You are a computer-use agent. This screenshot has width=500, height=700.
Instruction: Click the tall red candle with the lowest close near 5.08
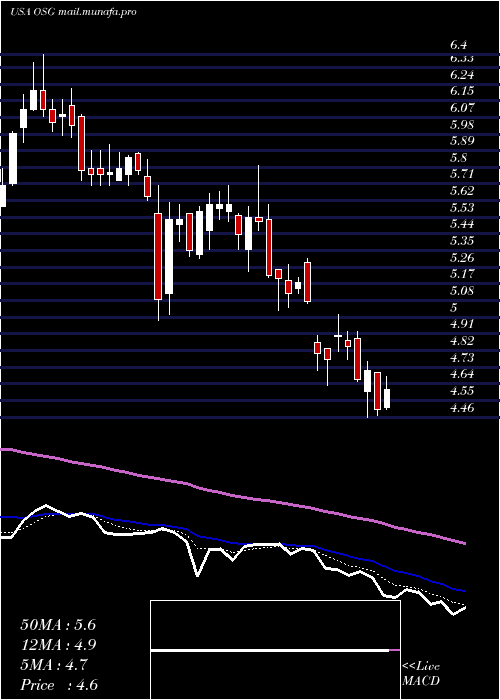pyautogui.click(x=158, y=256)
